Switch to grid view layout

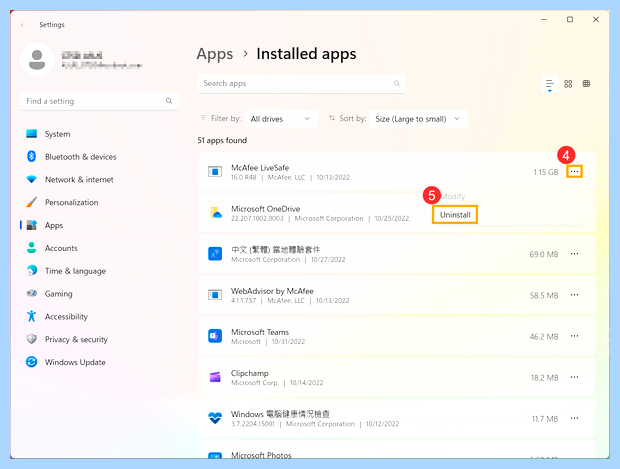(568, 84)
